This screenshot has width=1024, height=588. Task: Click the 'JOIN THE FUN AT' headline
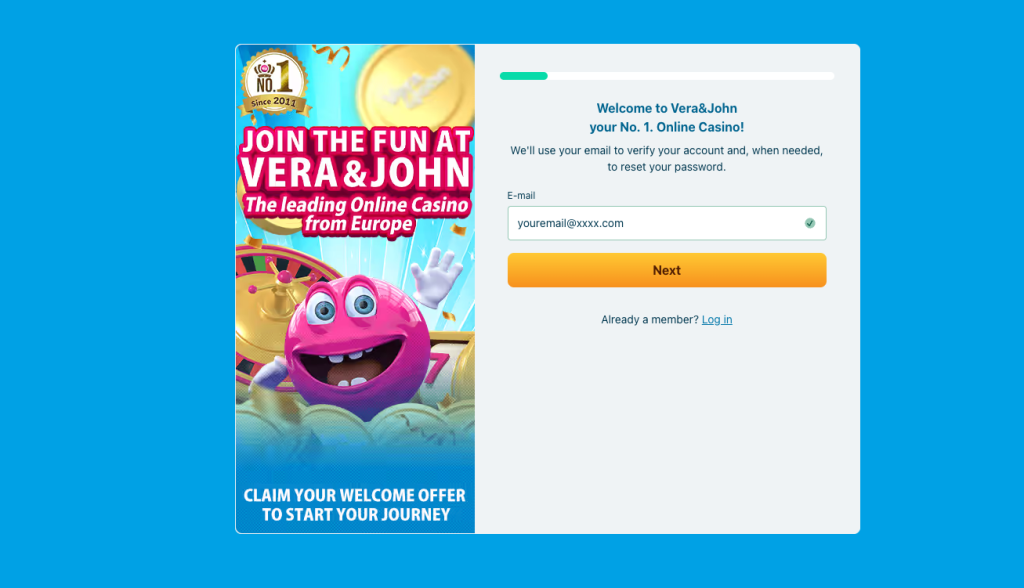point(356,141)
